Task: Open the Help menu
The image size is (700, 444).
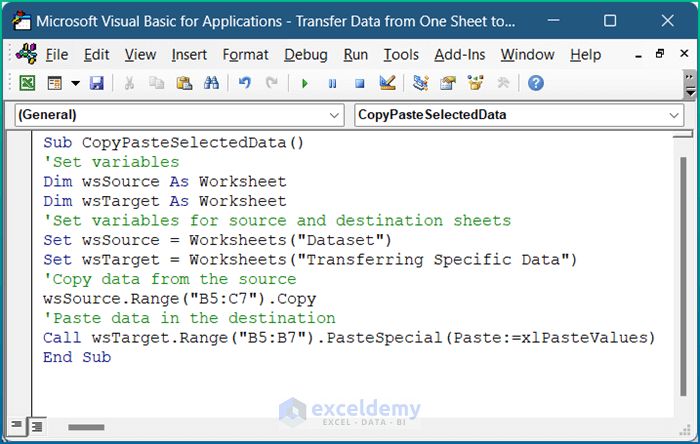Action: [x=585, y=55]
